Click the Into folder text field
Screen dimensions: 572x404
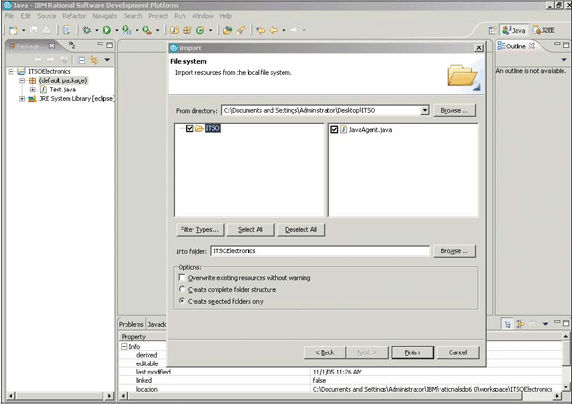point(320,251)
